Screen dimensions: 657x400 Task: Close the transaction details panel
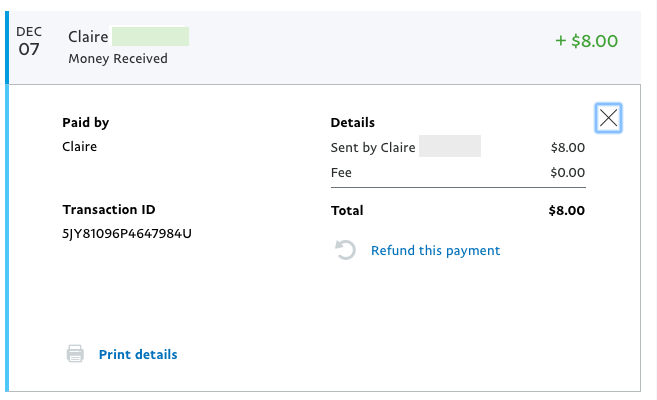pyautogui.click(x=608, y=118)
